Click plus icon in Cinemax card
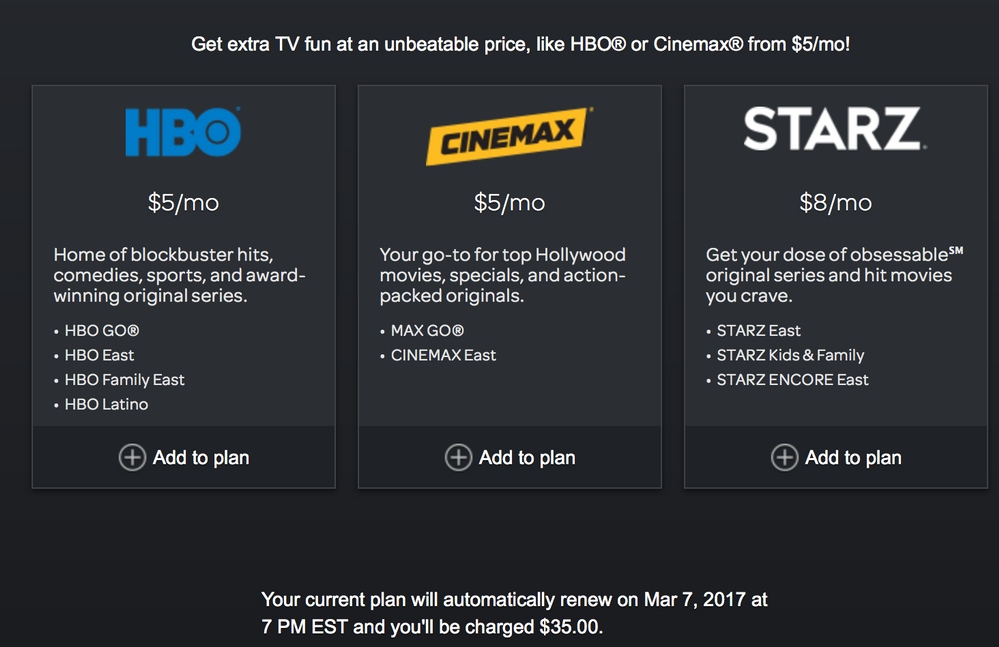999x647 pixels. 458,457
